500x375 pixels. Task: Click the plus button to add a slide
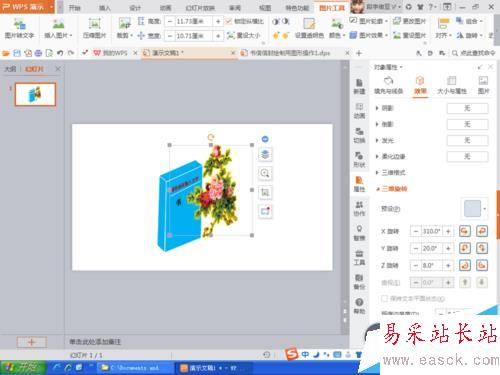pyautogui.click(x=32, y=342)
